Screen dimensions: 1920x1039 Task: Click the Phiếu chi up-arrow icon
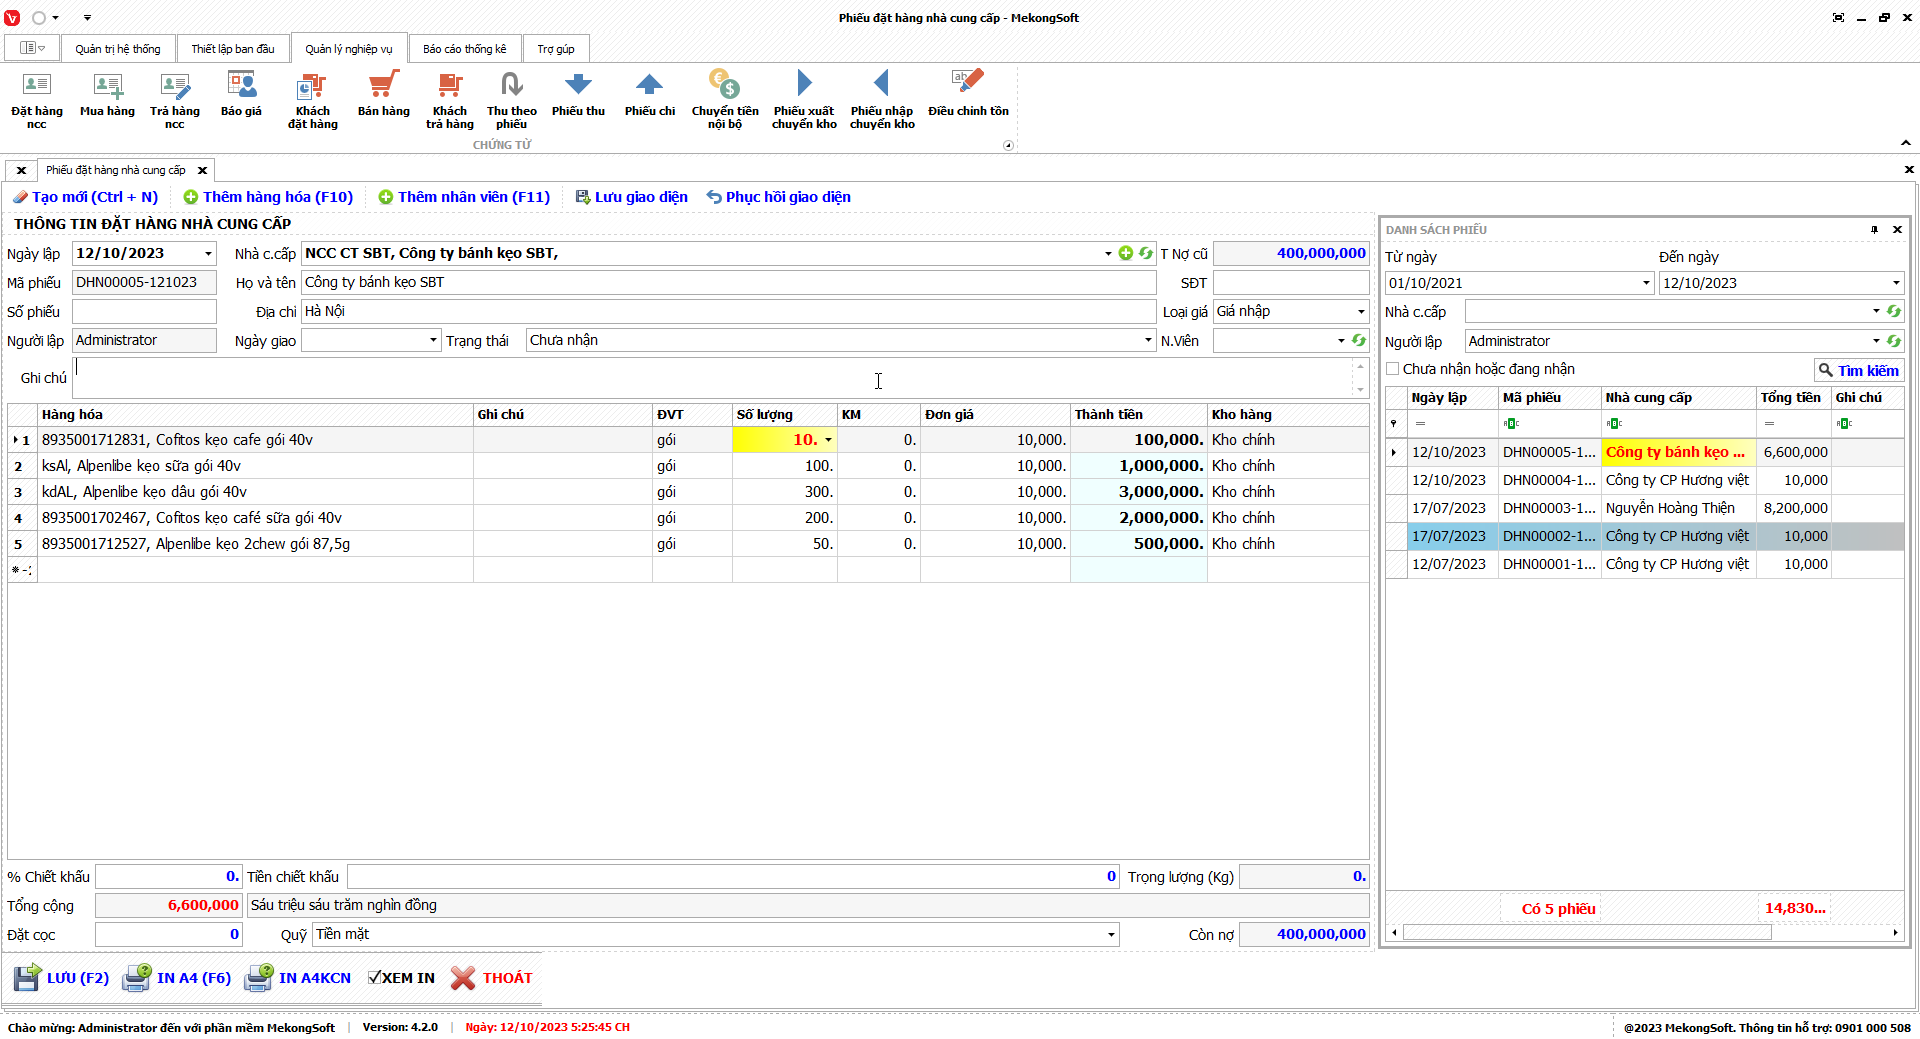click(649, 95)
